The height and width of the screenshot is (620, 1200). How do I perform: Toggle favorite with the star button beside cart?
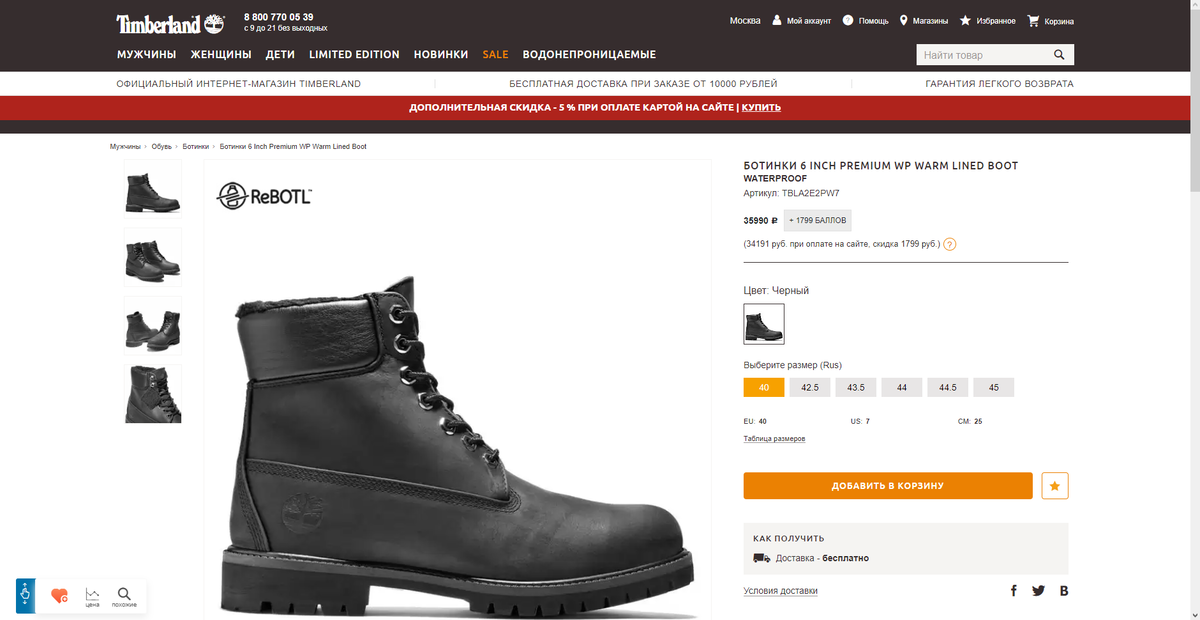[x=1055, y=485]
